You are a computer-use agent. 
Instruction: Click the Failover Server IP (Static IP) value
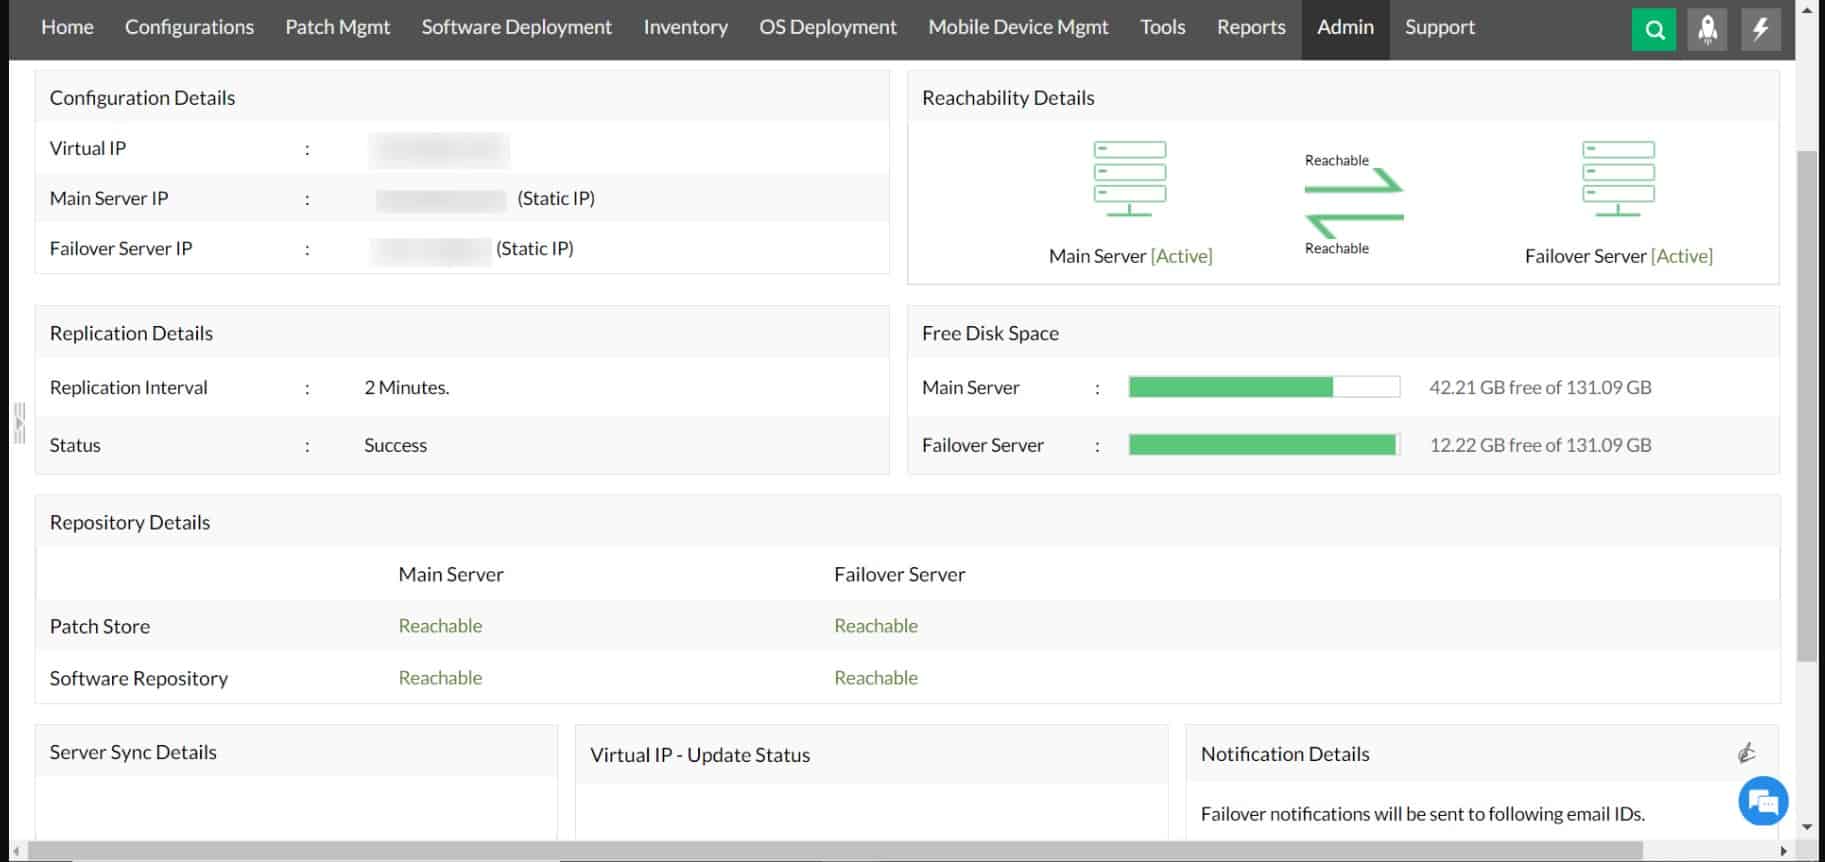[472, 249]
